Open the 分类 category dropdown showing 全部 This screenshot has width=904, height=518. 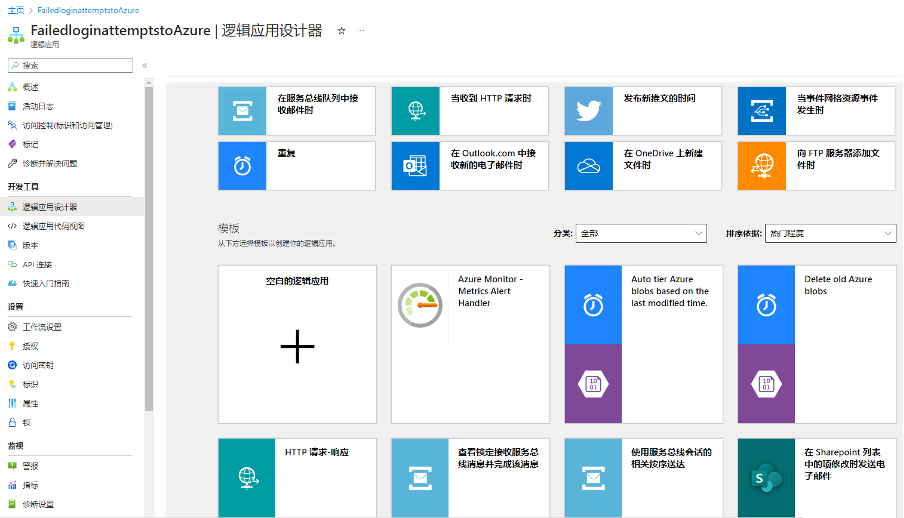tap(641, 233)
